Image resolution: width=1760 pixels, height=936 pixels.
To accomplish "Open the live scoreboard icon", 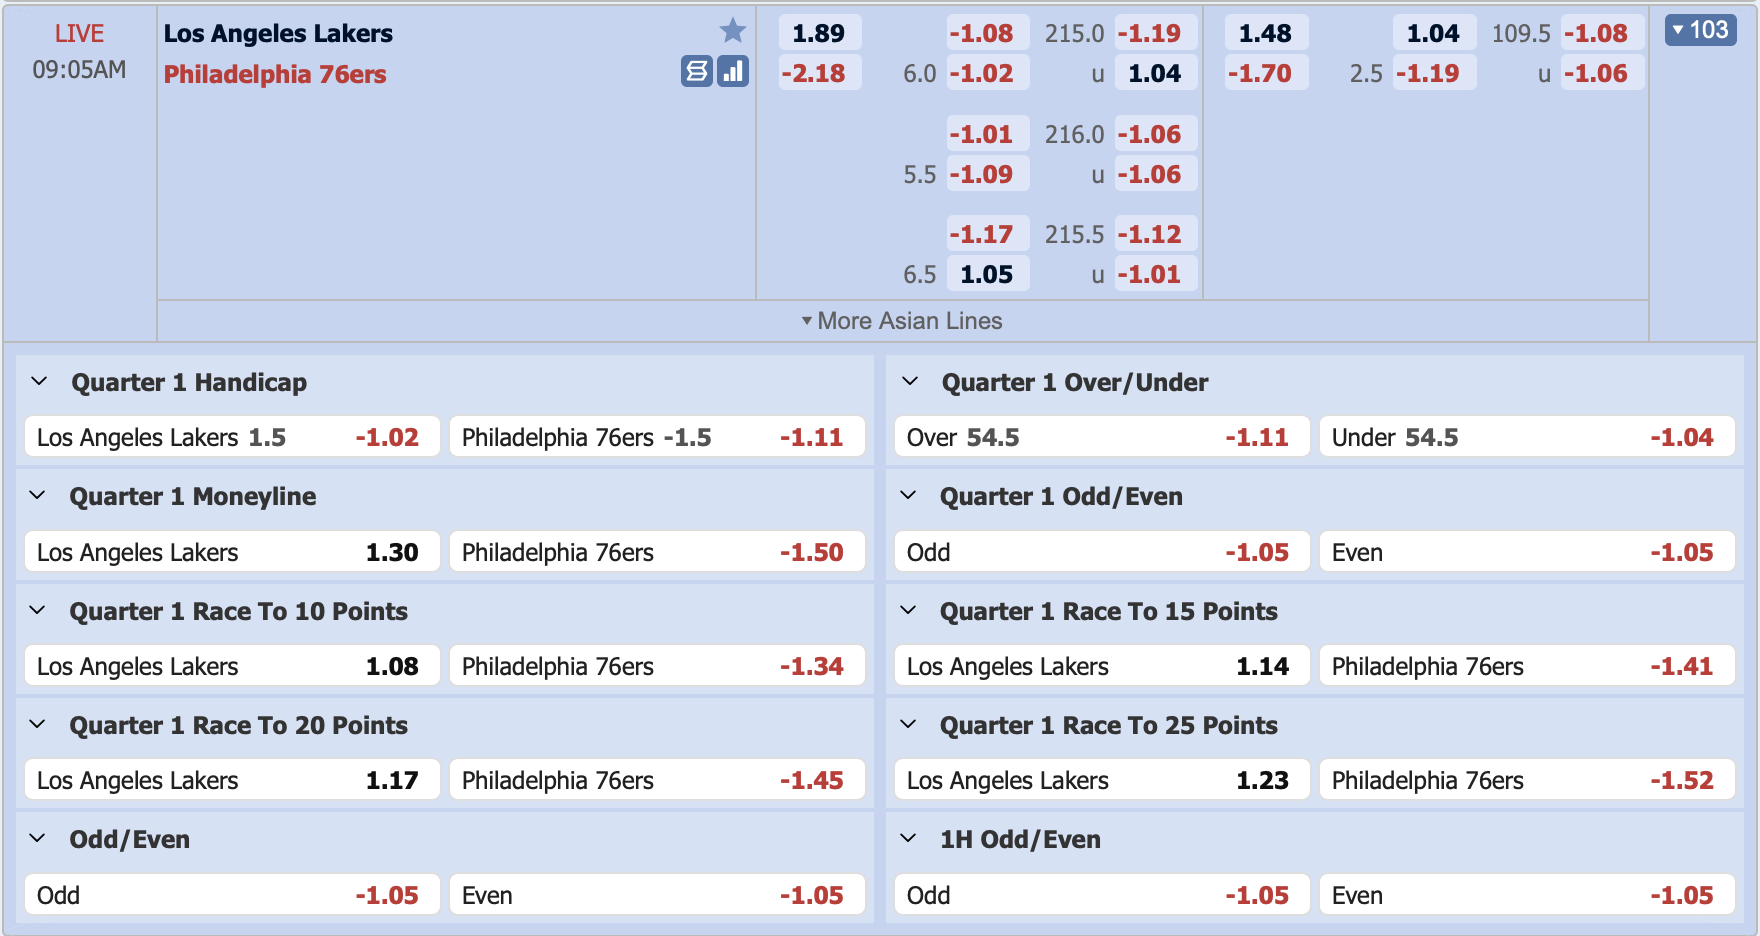I will point(697,71).
